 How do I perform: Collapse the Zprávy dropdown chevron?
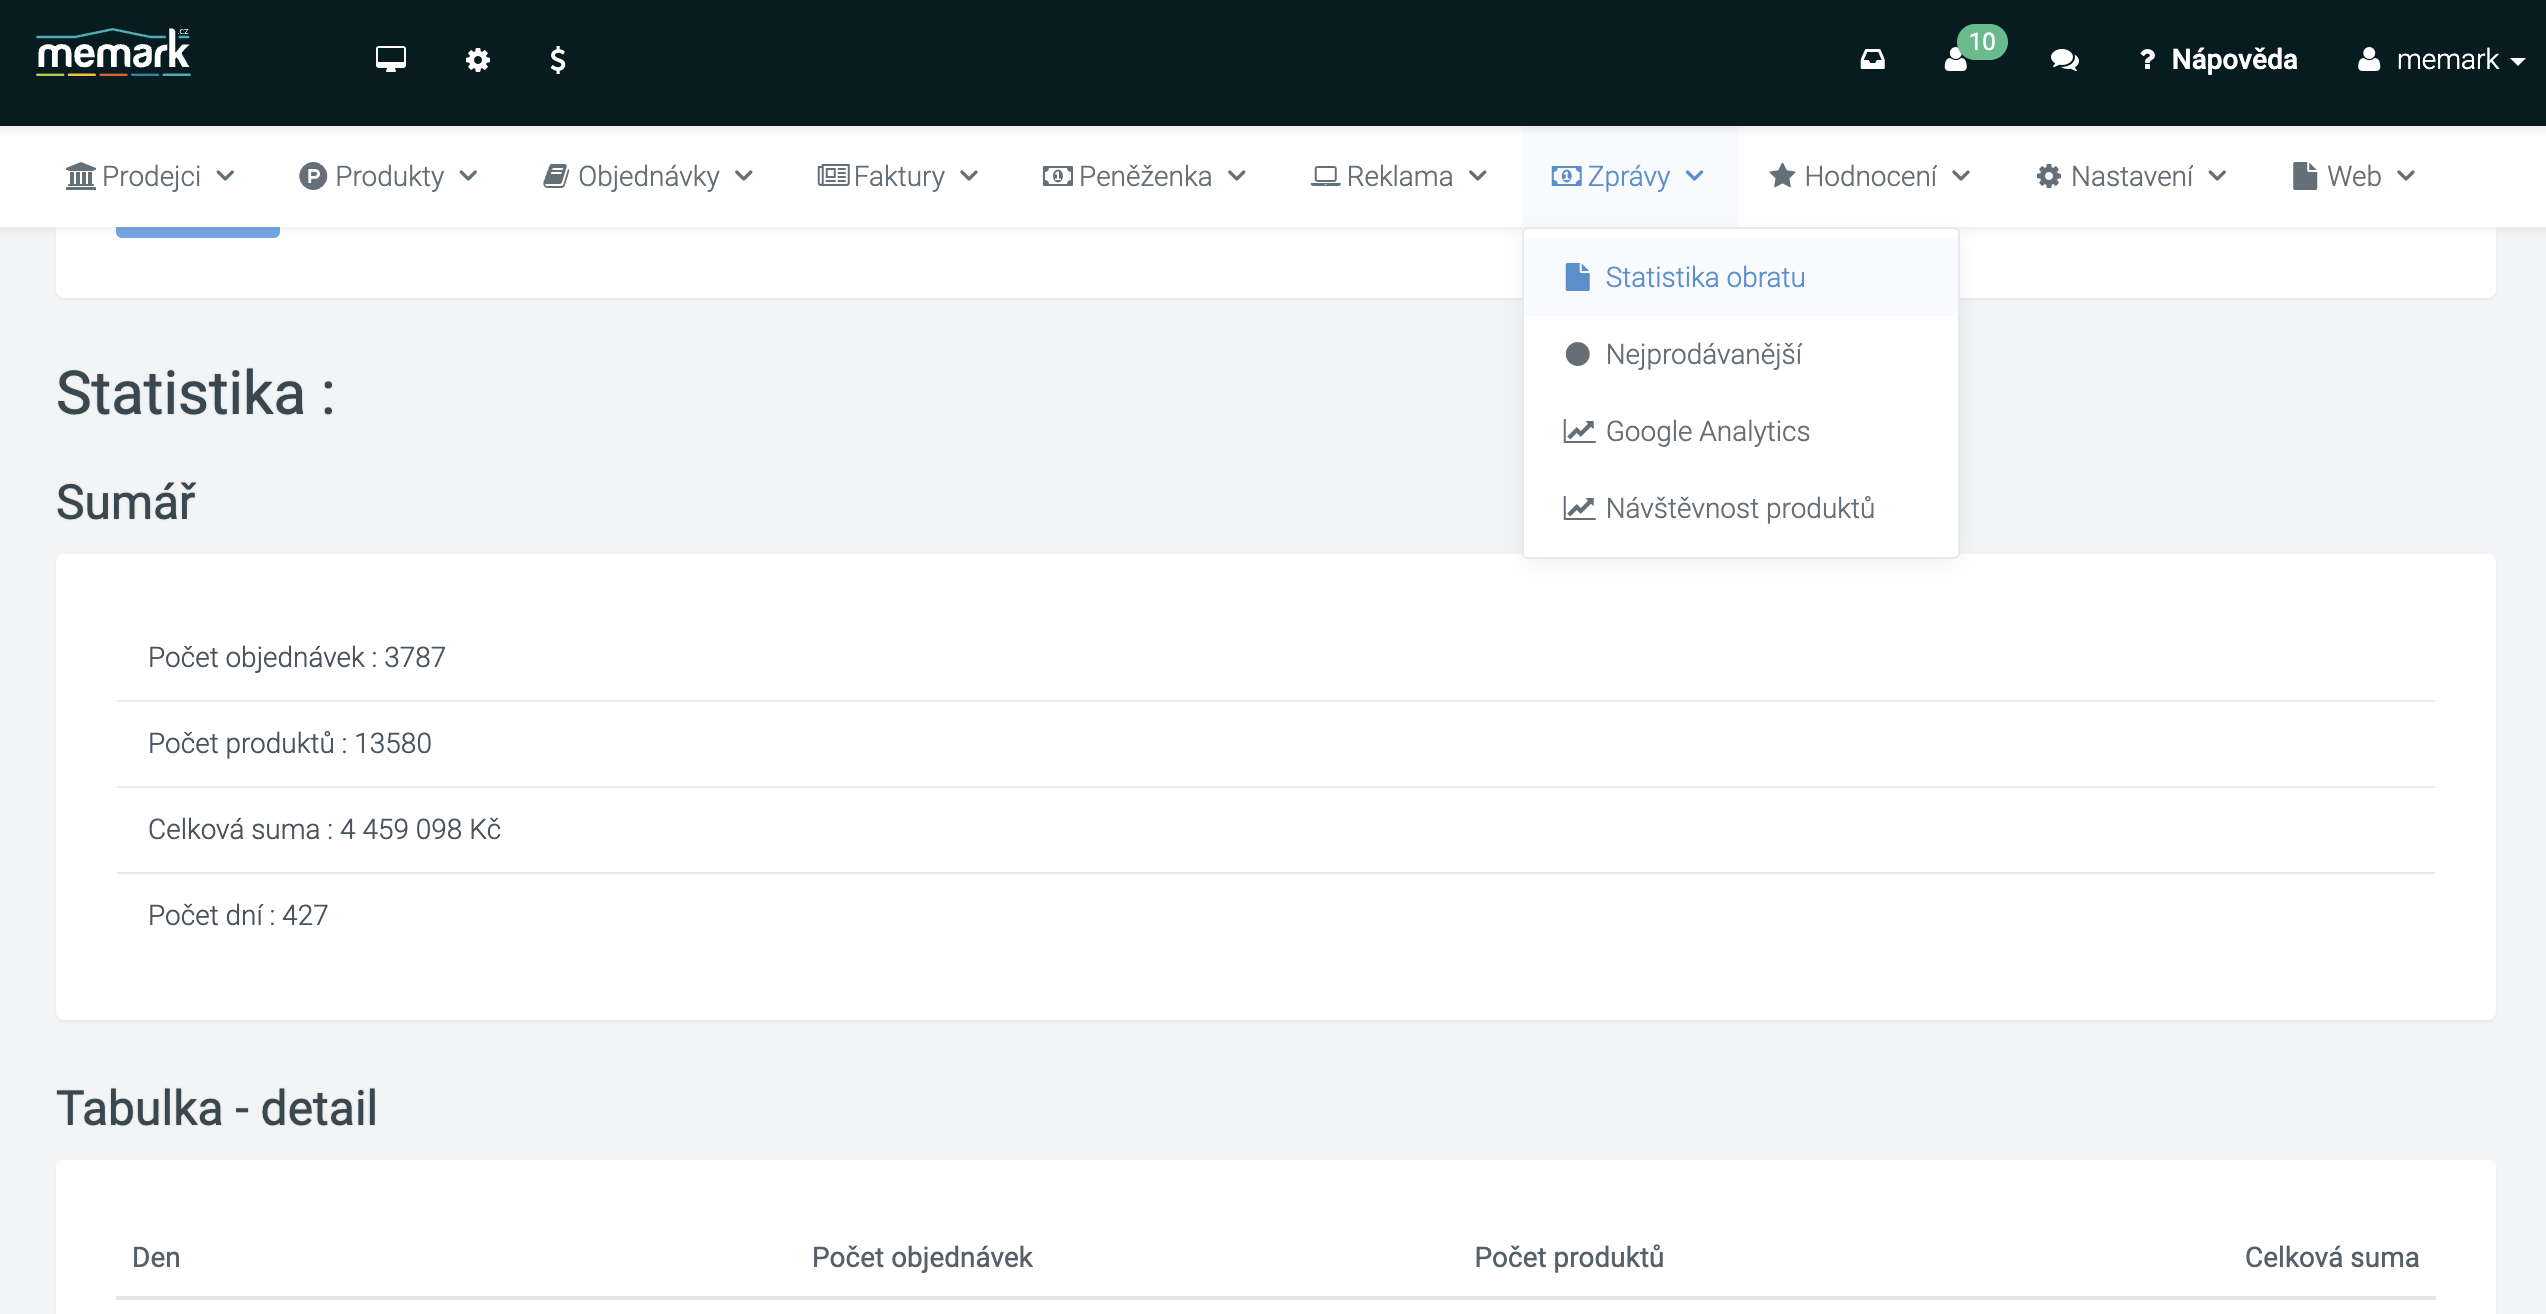[x=1694, y=176]
